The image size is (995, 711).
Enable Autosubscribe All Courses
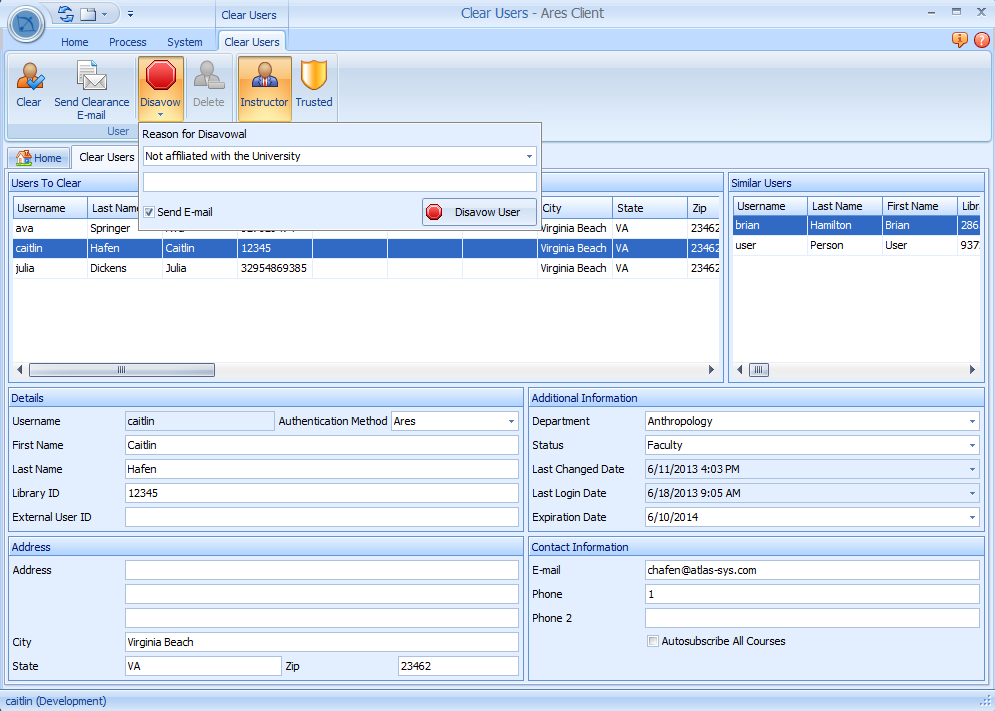(x=652, y=641)
